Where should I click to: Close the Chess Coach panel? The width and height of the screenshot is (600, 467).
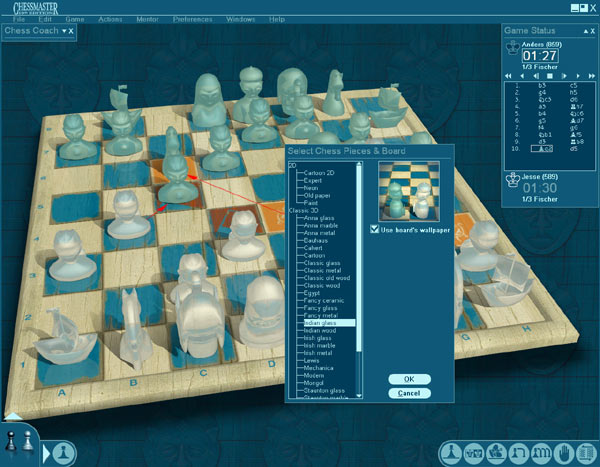pos(71,31)
